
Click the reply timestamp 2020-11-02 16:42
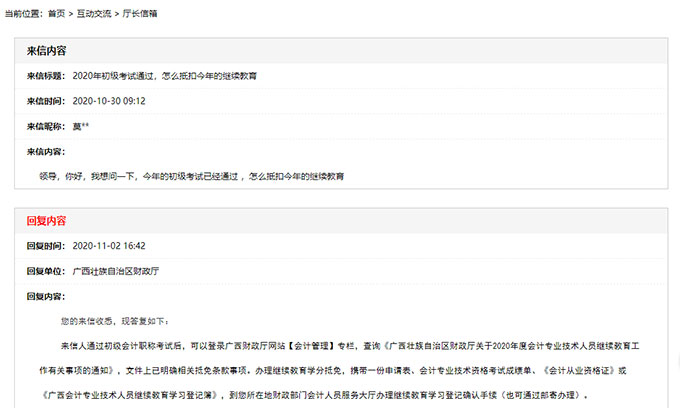[x=109, y=245]
